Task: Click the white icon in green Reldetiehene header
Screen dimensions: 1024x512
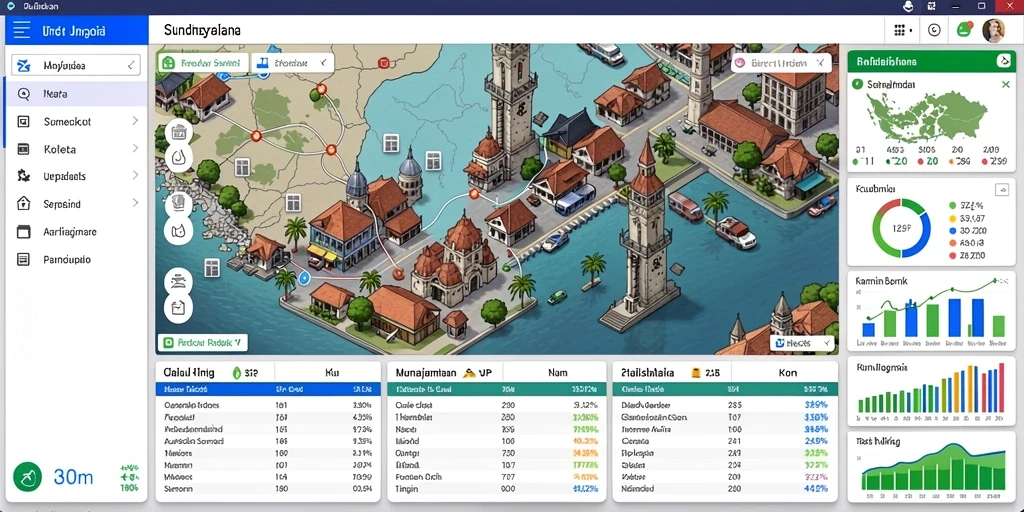Action: tap(1004, 61)
